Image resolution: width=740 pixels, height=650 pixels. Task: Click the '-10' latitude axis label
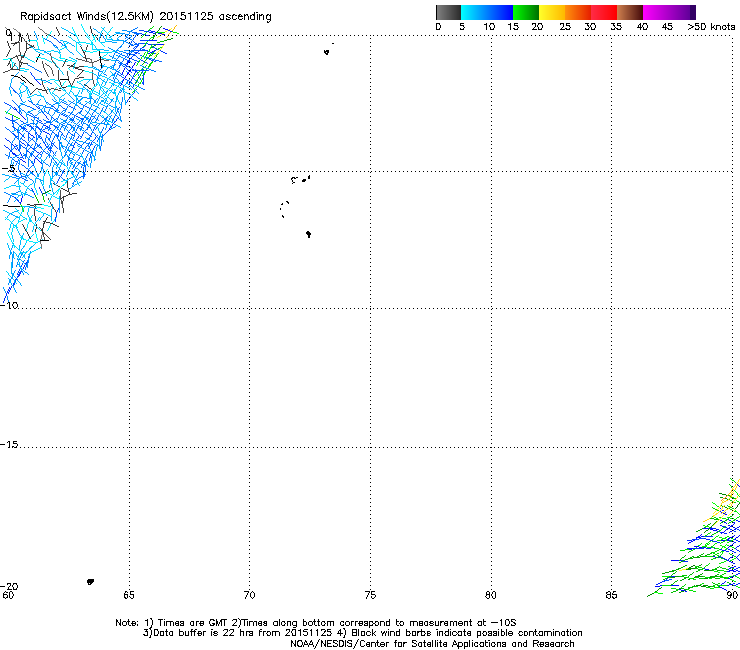(x=9, y=305)
